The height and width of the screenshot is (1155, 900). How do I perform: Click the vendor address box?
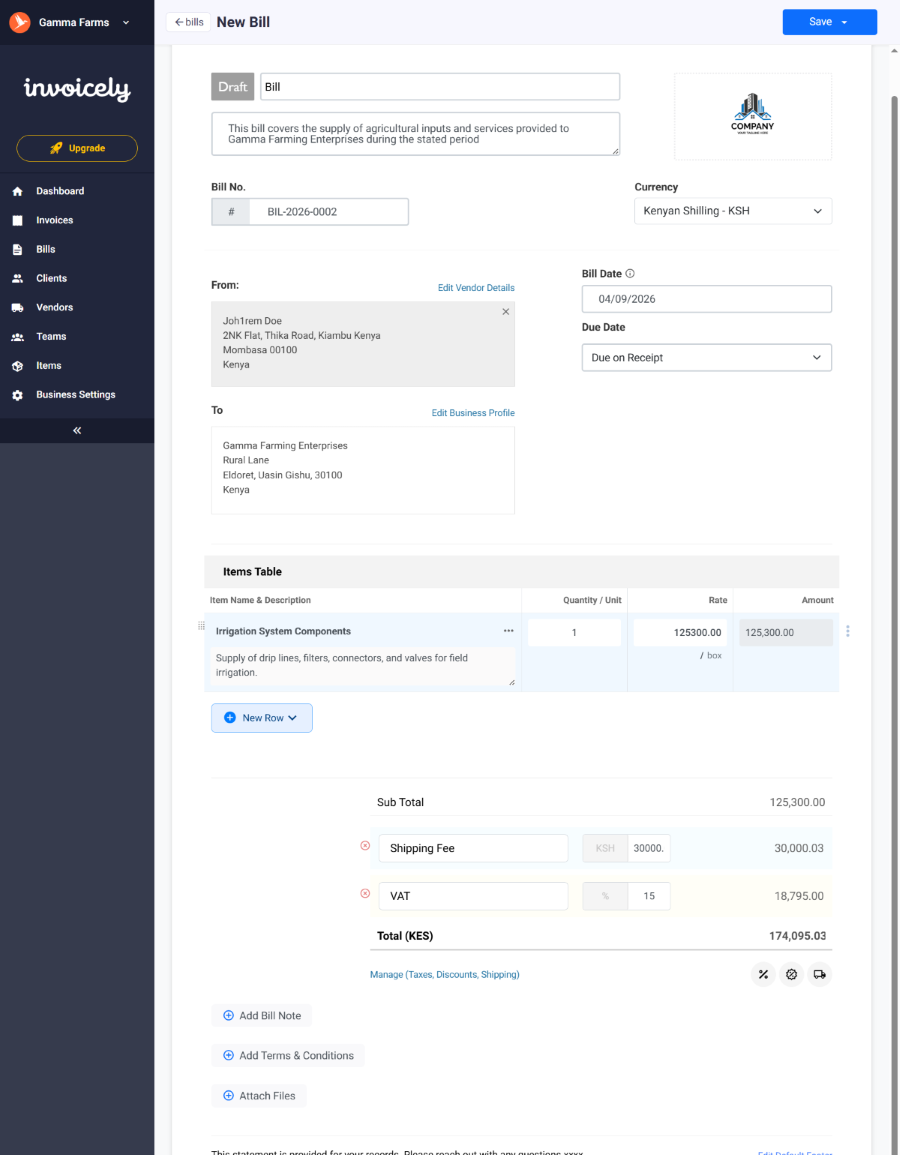[x=363, y=344]
